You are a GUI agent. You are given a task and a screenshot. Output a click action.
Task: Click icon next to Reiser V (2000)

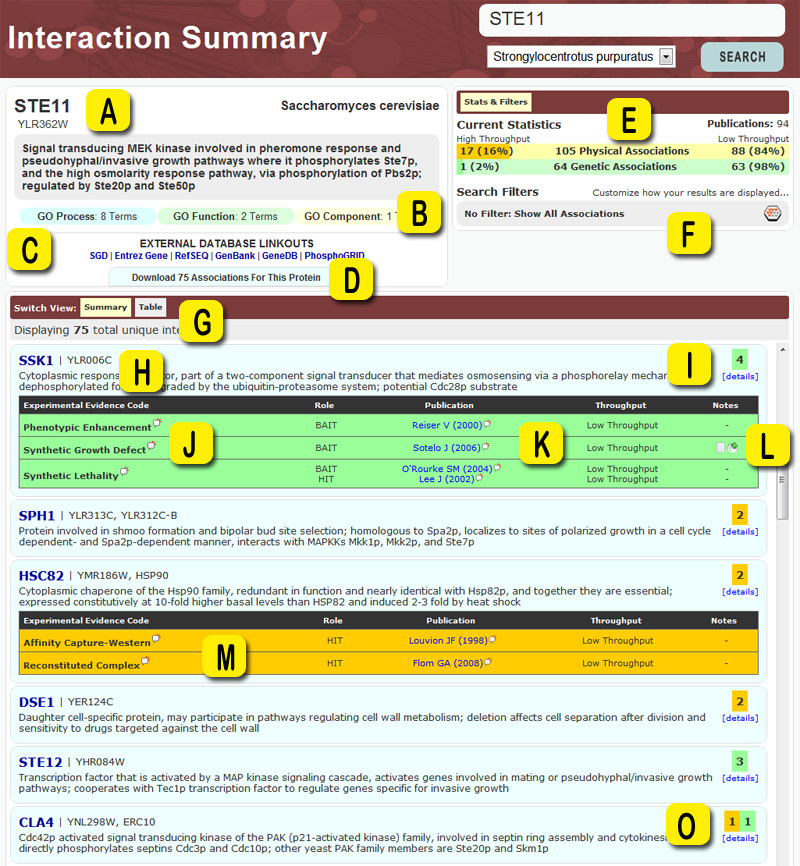[487, 423]
